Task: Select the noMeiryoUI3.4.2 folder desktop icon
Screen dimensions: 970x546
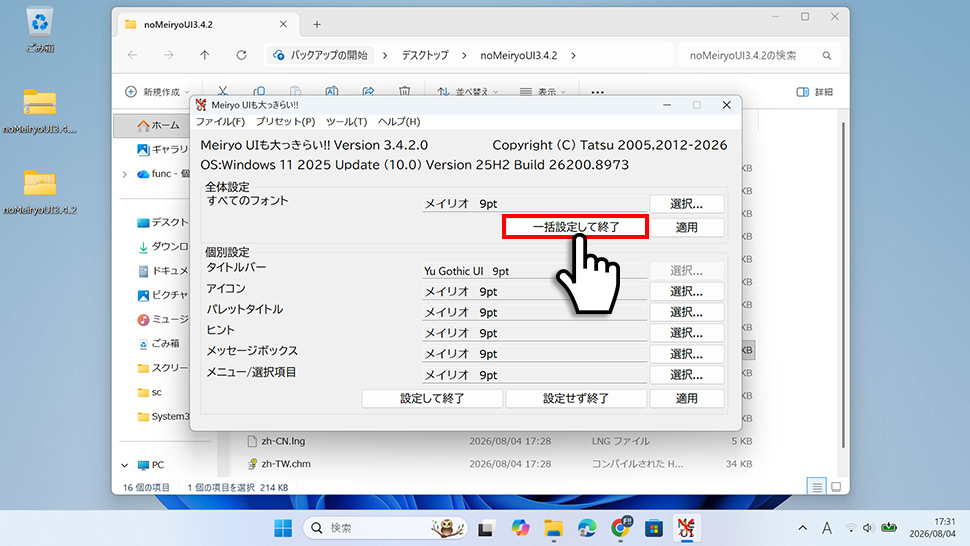Action: (x=40, y=192)
